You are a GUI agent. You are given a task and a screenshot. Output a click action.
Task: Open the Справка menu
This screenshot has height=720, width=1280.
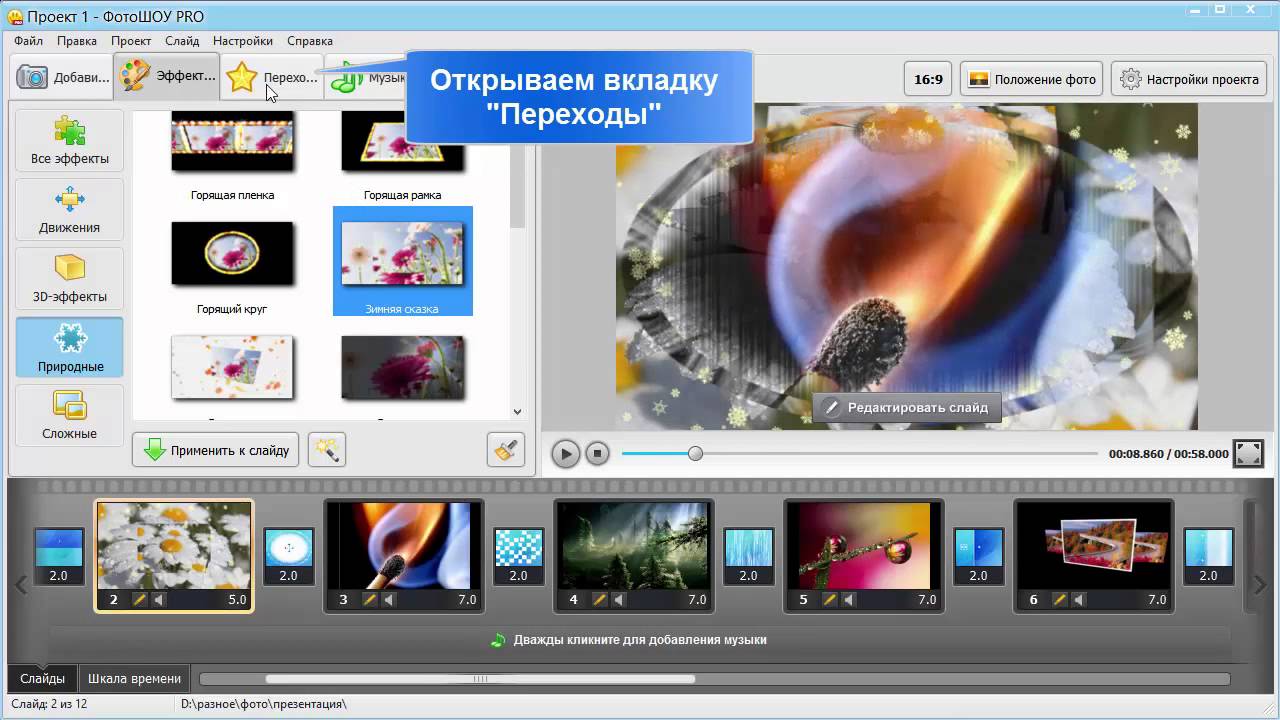(310, 41)
